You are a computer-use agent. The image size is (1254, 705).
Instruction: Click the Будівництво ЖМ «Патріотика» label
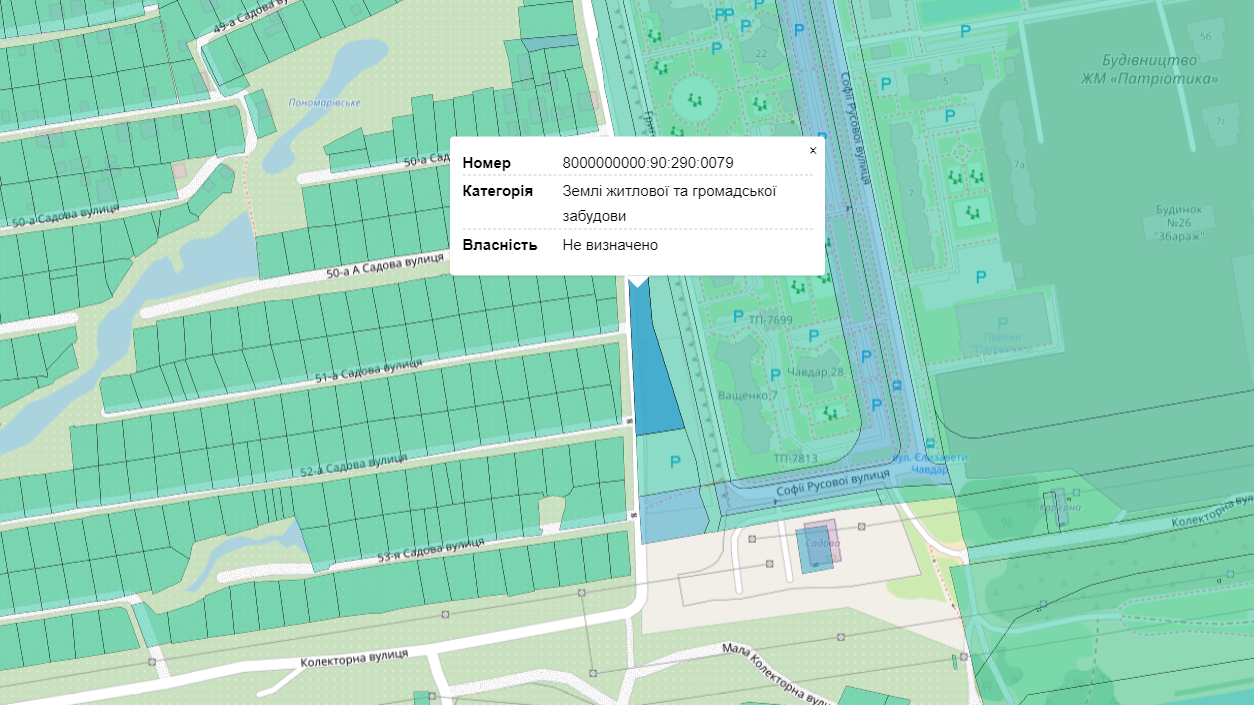tap(1149, 70)
